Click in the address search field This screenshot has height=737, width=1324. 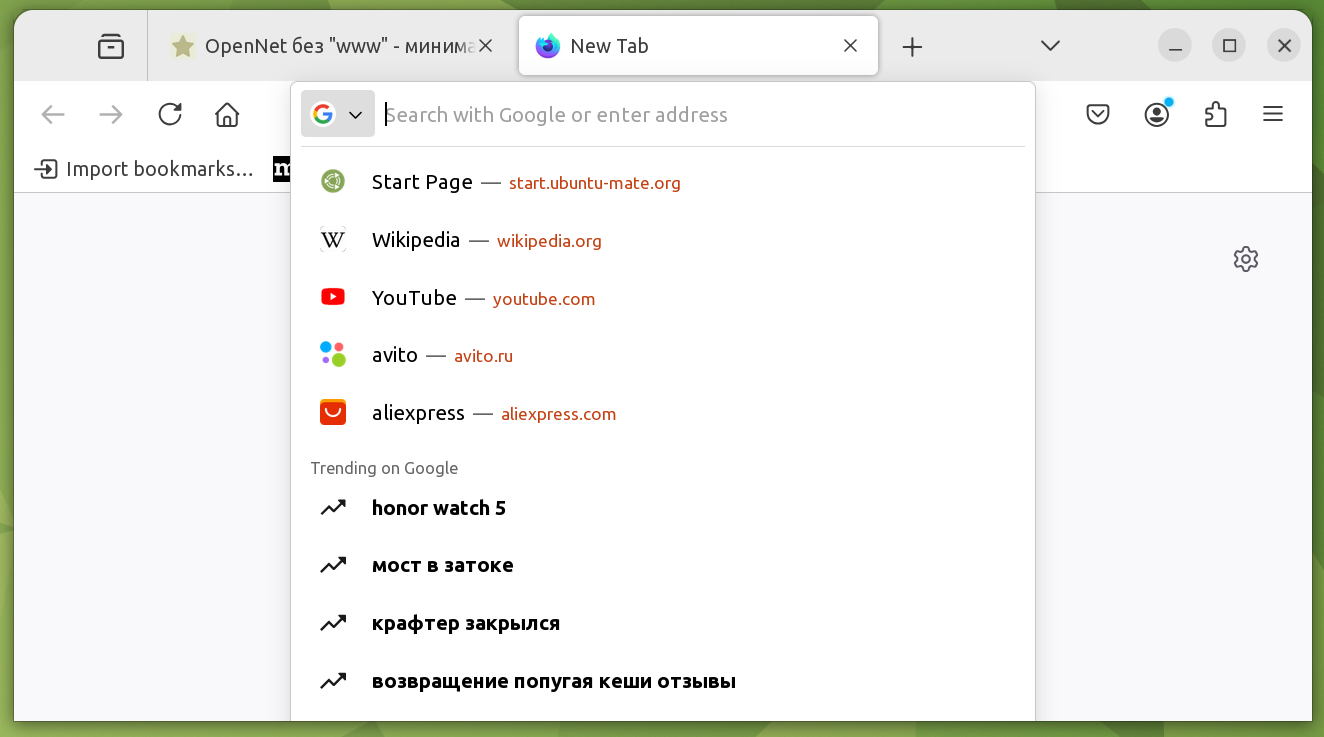pyautogui.click(x=700, y=115)
